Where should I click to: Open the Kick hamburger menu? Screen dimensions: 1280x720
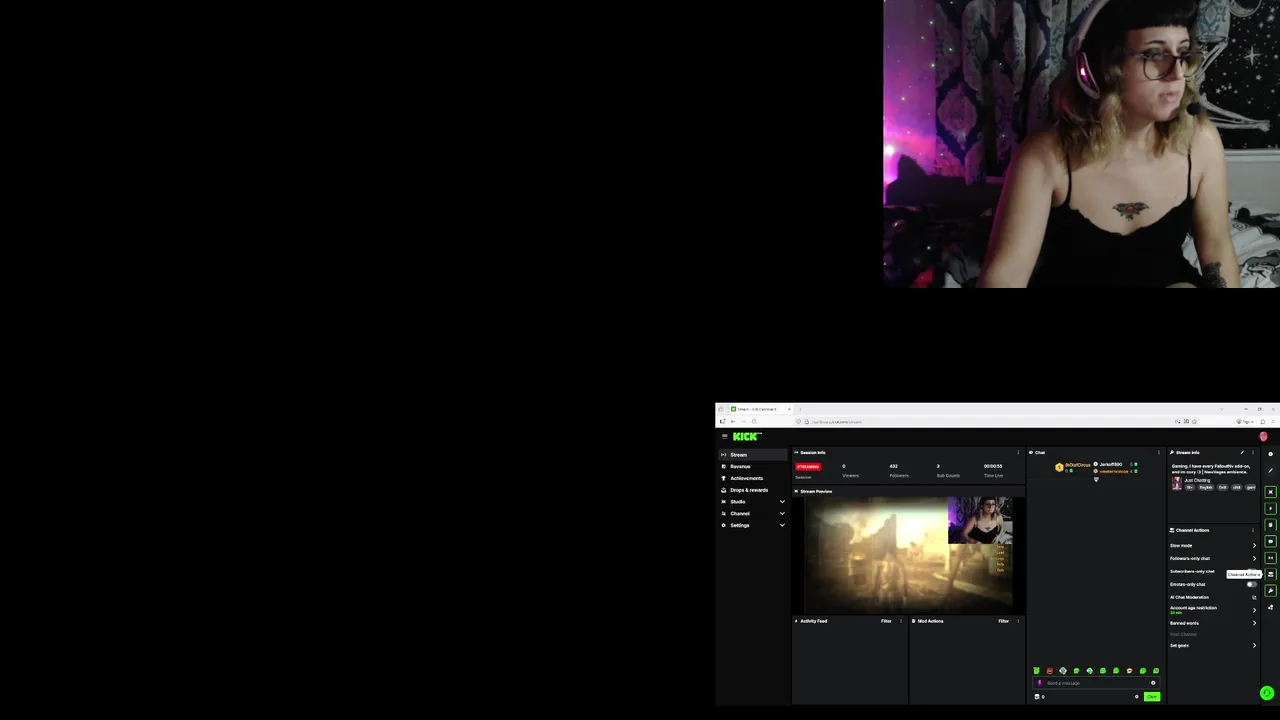(x=725, y=436)
